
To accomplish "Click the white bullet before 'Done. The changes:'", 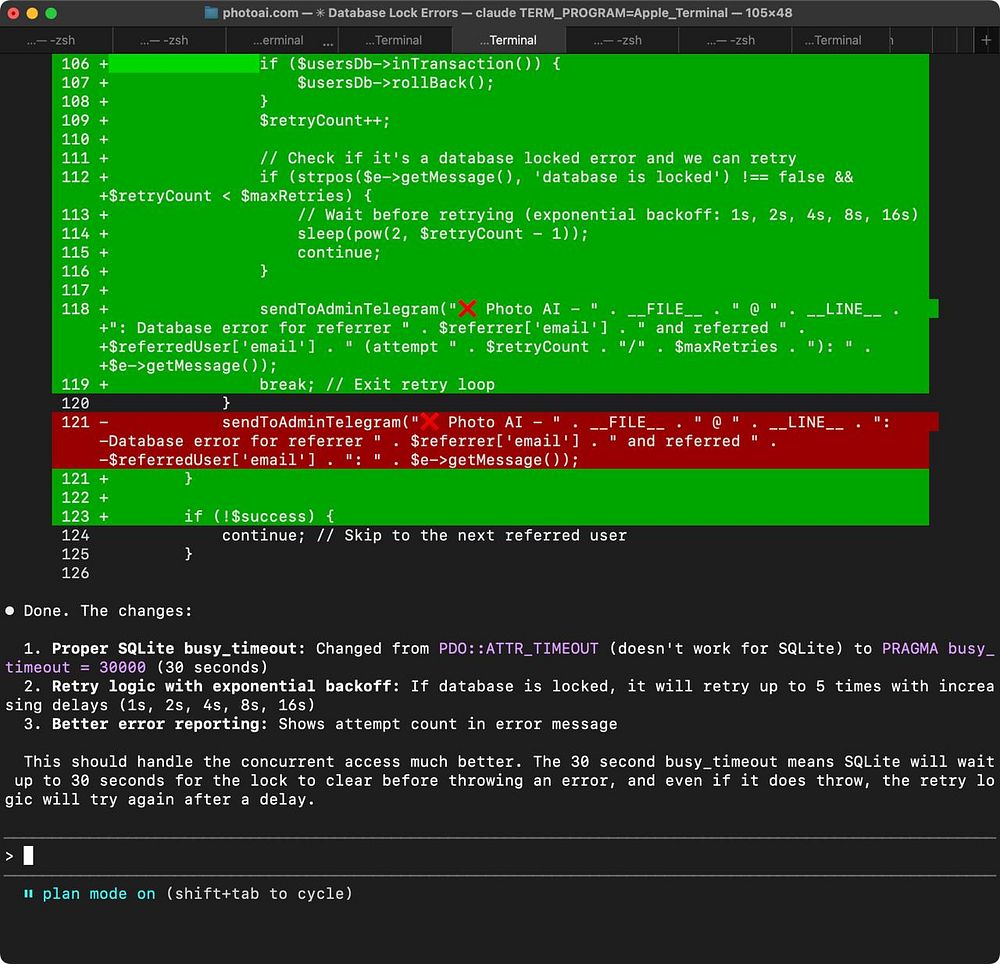I will coord(10,611).
